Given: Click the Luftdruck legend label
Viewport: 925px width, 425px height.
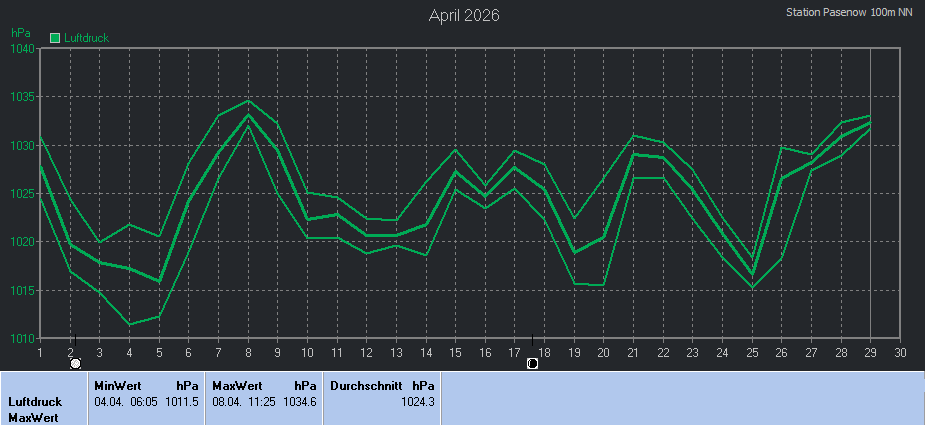Looking at the screenshot, I should tap(85, 38).
